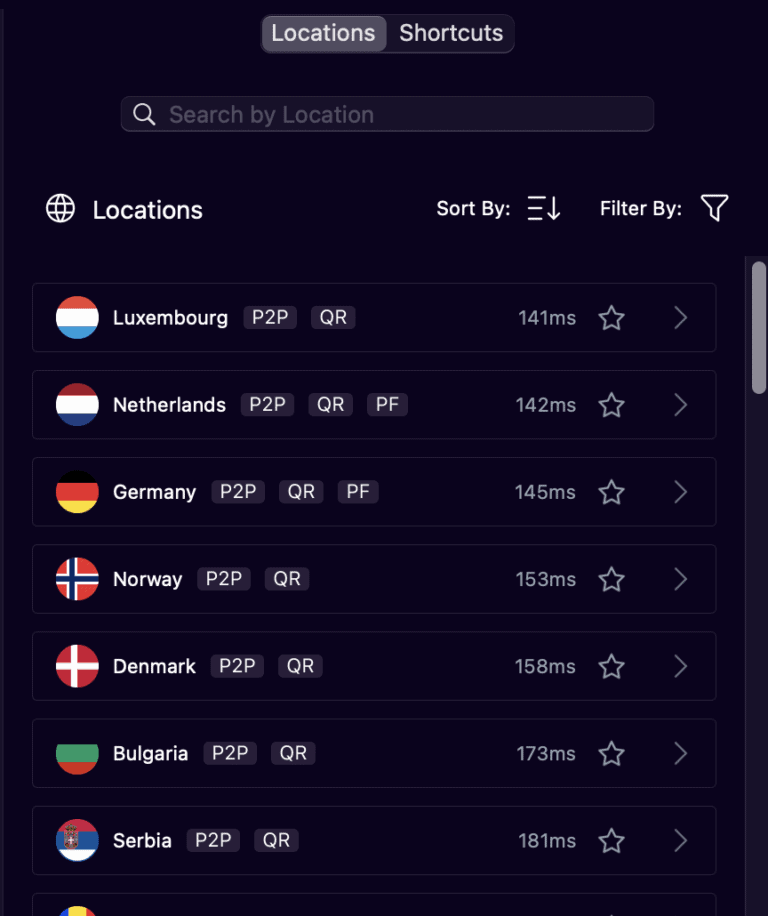Click the Netherlands PF tag

(x=387, y=405)
